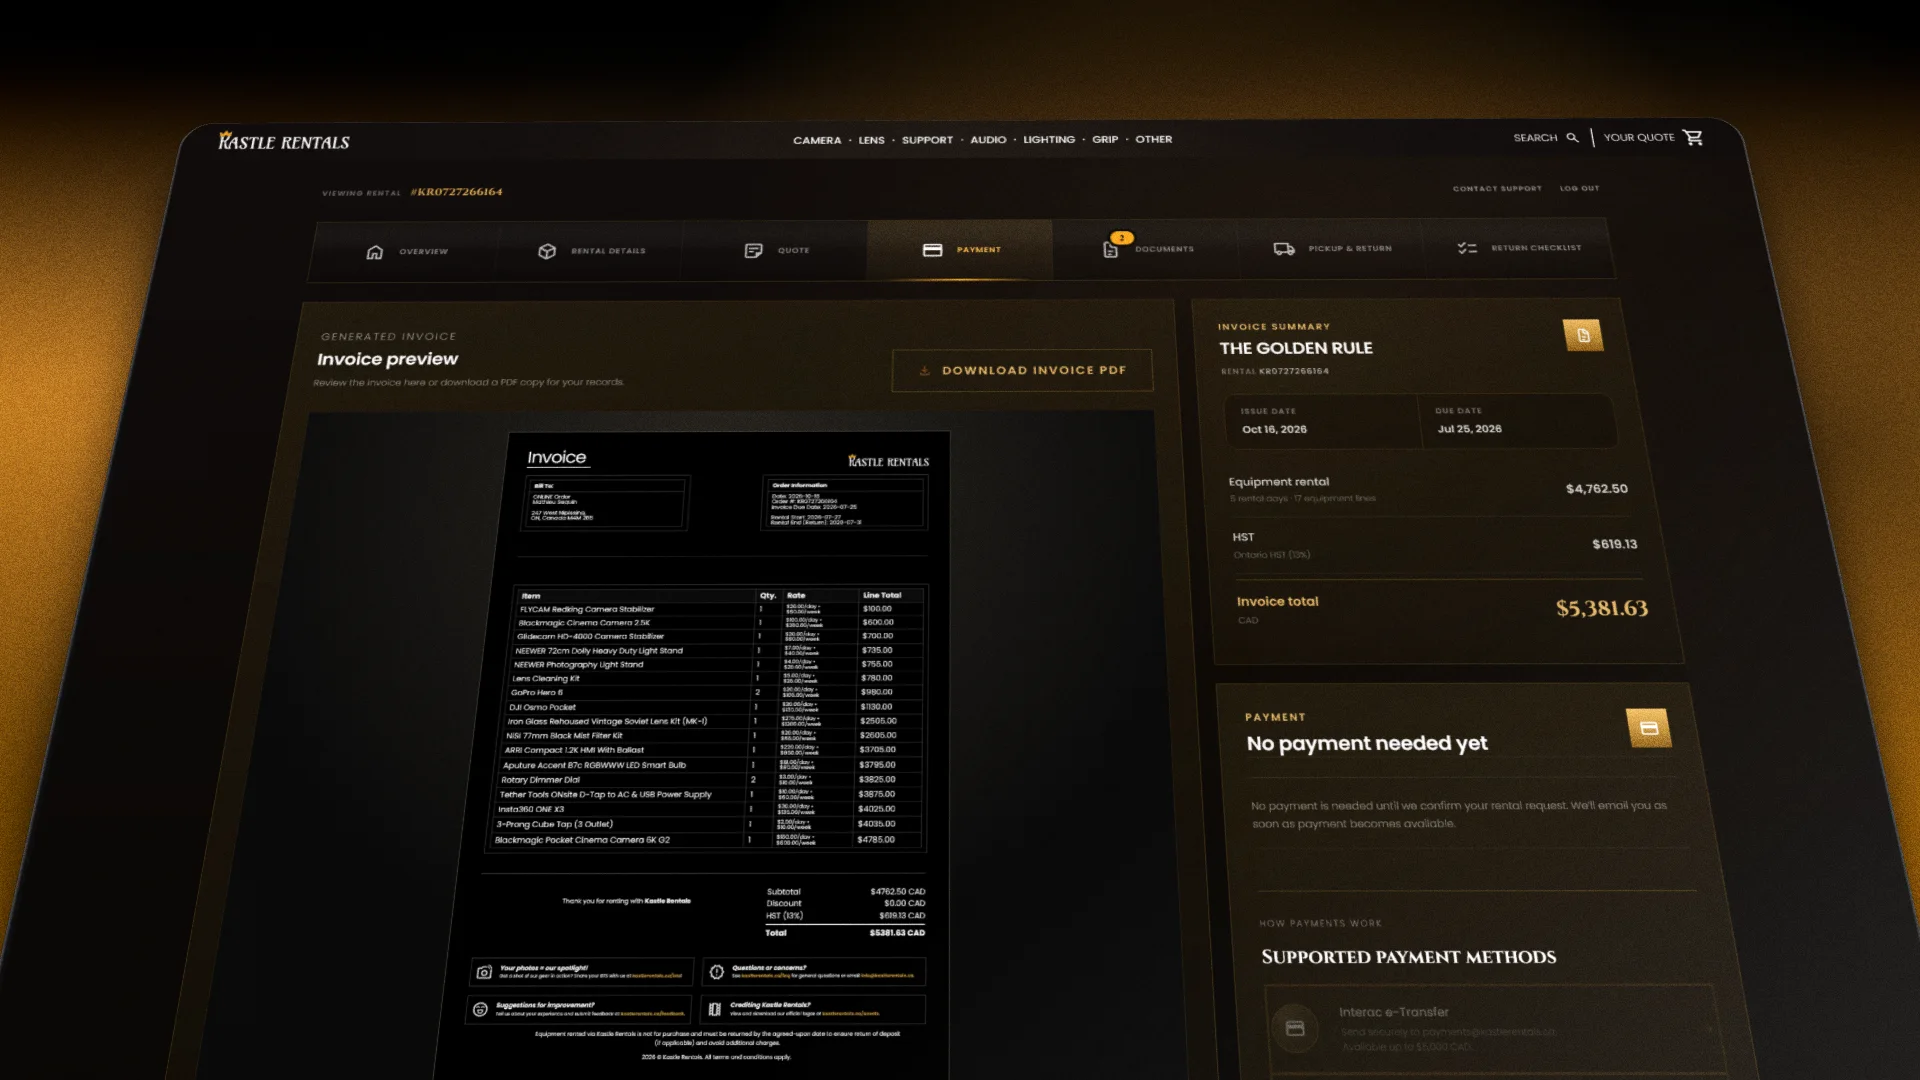Click the Oct 16, 2026 issue date
This screenshot has height=1080, width=1920.
coord(1274,430)
